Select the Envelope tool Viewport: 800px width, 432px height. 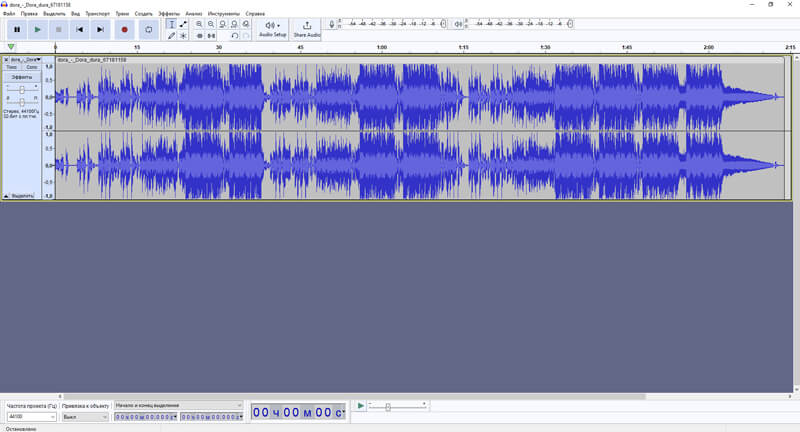183,24
